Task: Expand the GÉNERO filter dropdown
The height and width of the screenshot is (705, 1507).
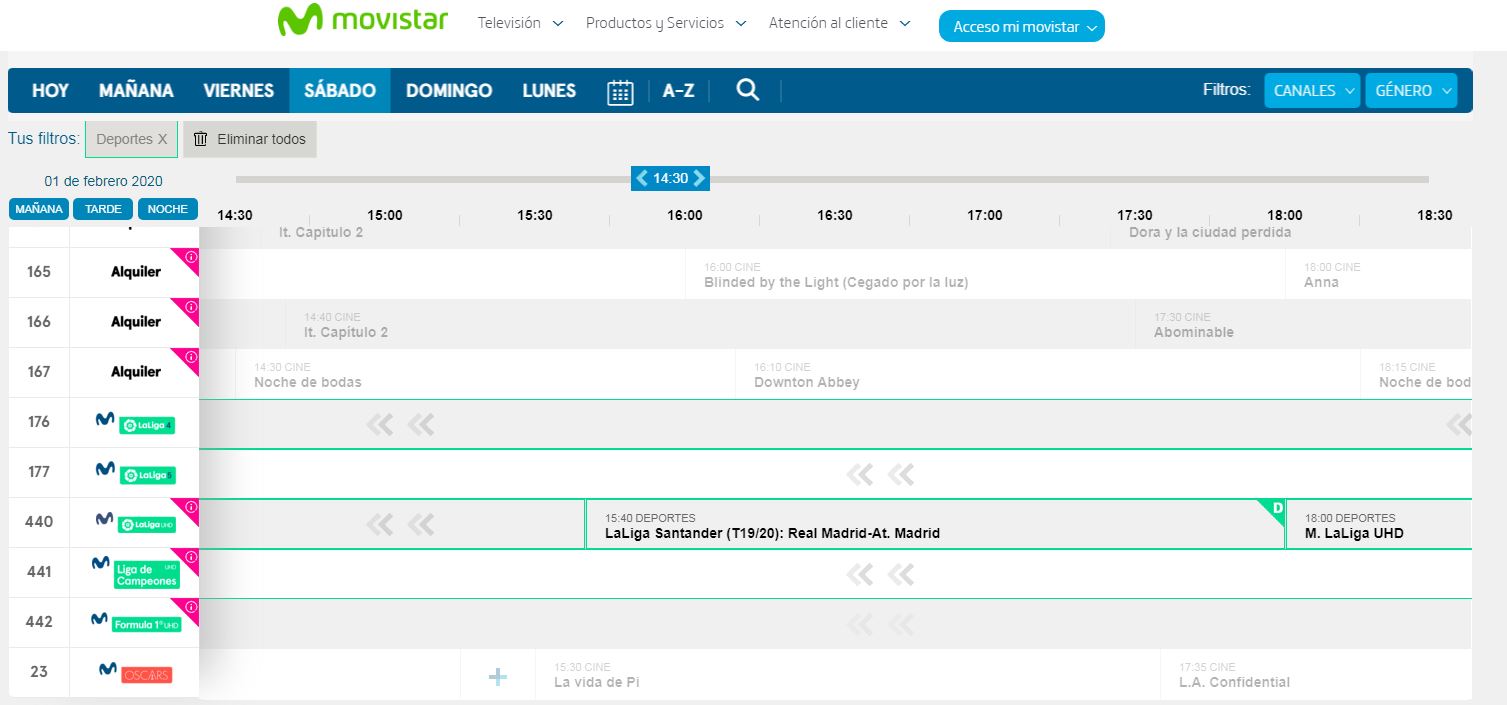Action: (x=1411, y=90)
